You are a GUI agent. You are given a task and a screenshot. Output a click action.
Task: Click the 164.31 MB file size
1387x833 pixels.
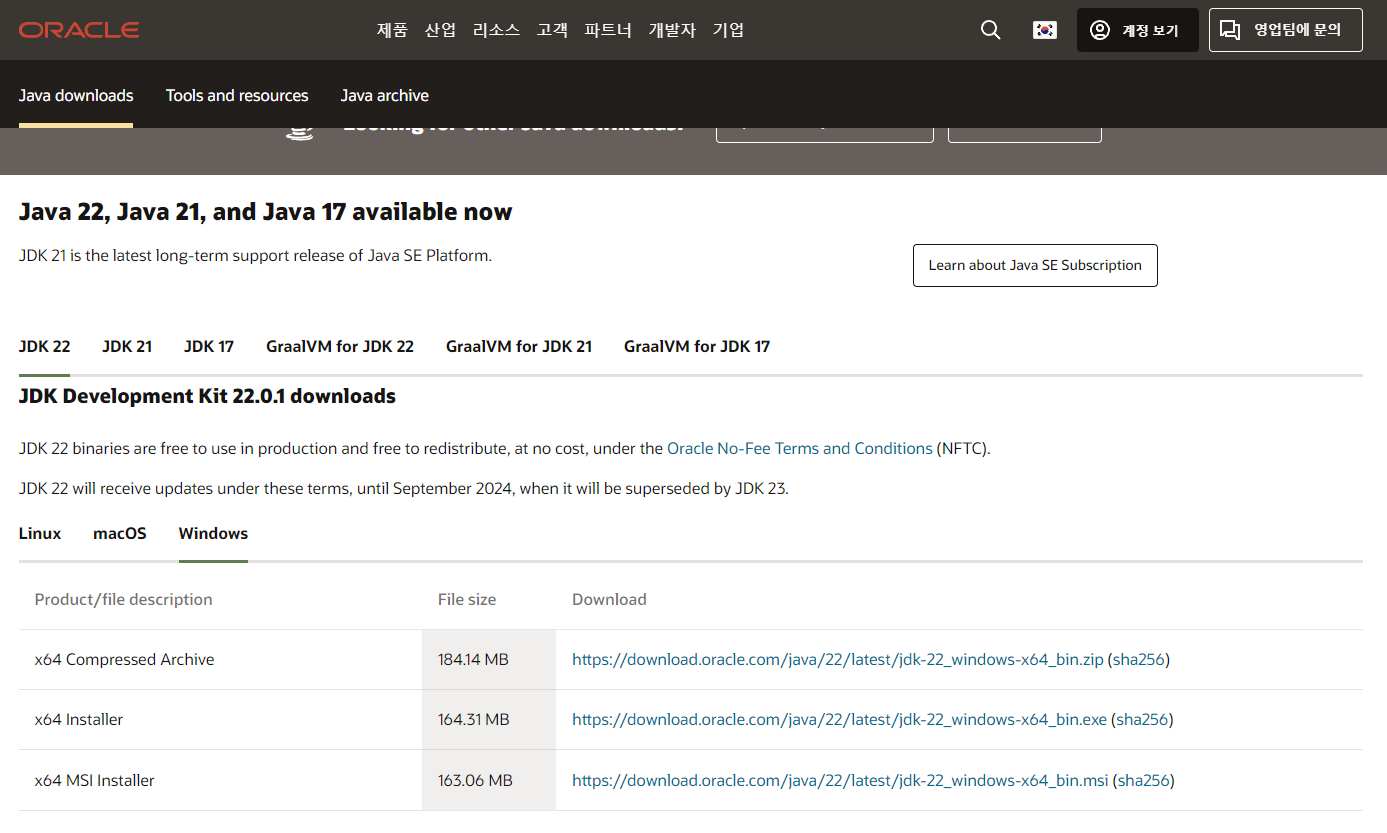click(474, 720)
